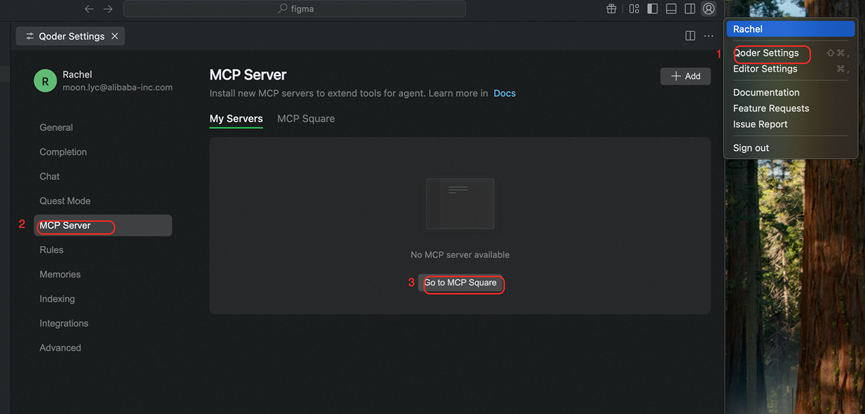The height and width of the screenshot is (414, 865).
Task: Click the Rachel name in sidebar
Action: (x=77, y=75)
